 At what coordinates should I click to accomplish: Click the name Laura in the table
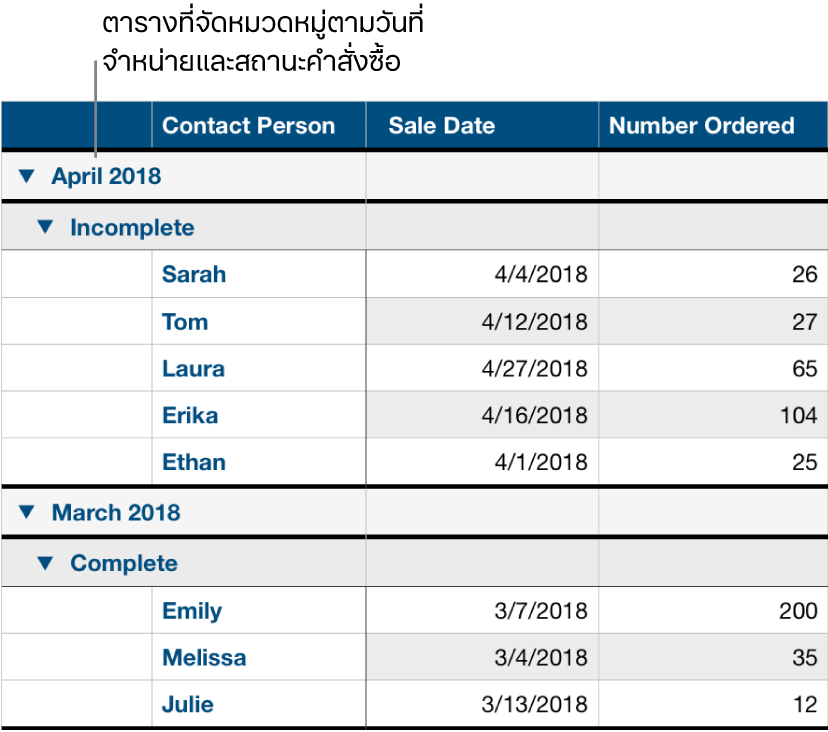[192, 368]
